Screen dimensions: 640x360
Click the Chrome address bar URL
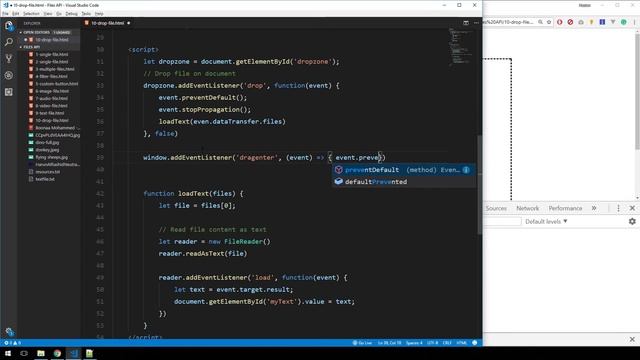click(509, 22)
